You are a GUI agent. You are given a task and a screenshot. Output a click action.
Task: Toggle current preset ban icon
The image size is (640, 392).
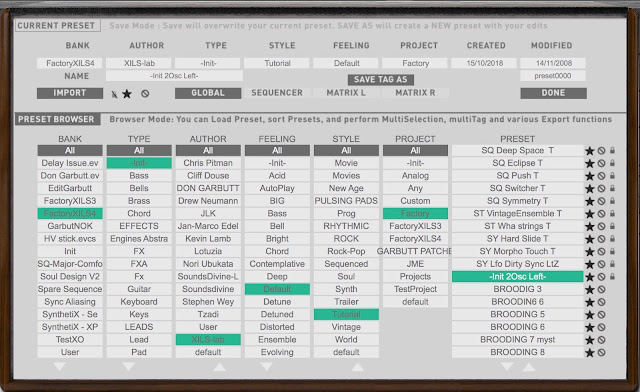pyautogui.click(x=145, y=94)
